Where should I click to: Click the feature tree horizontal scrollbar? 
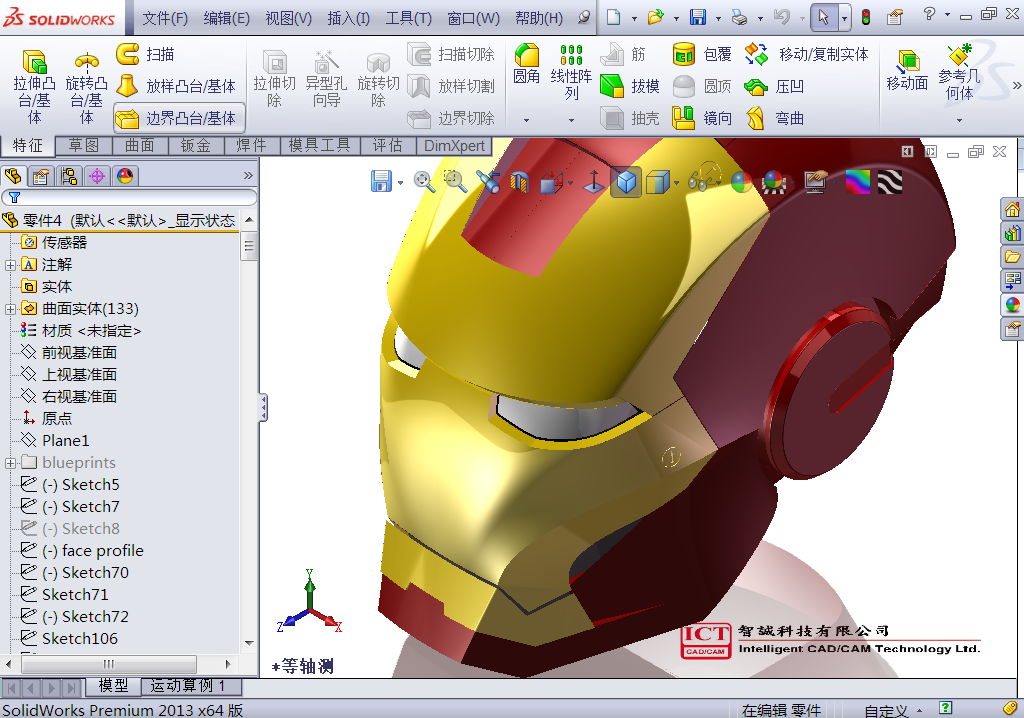click(109, 664)
